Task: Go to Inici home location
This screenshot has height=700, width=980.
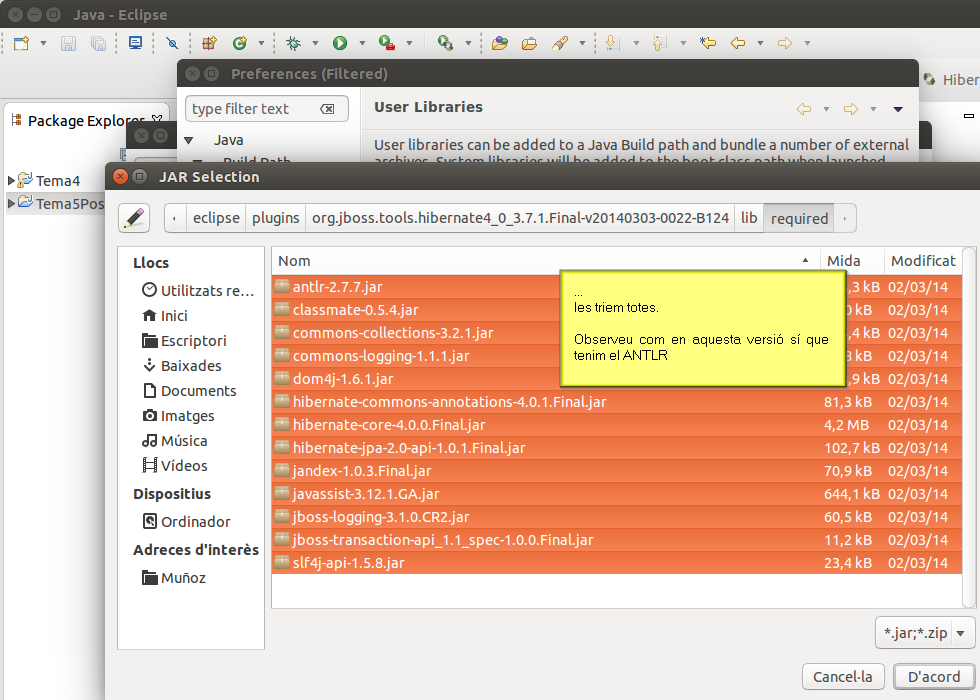Action: pos(165,316)
